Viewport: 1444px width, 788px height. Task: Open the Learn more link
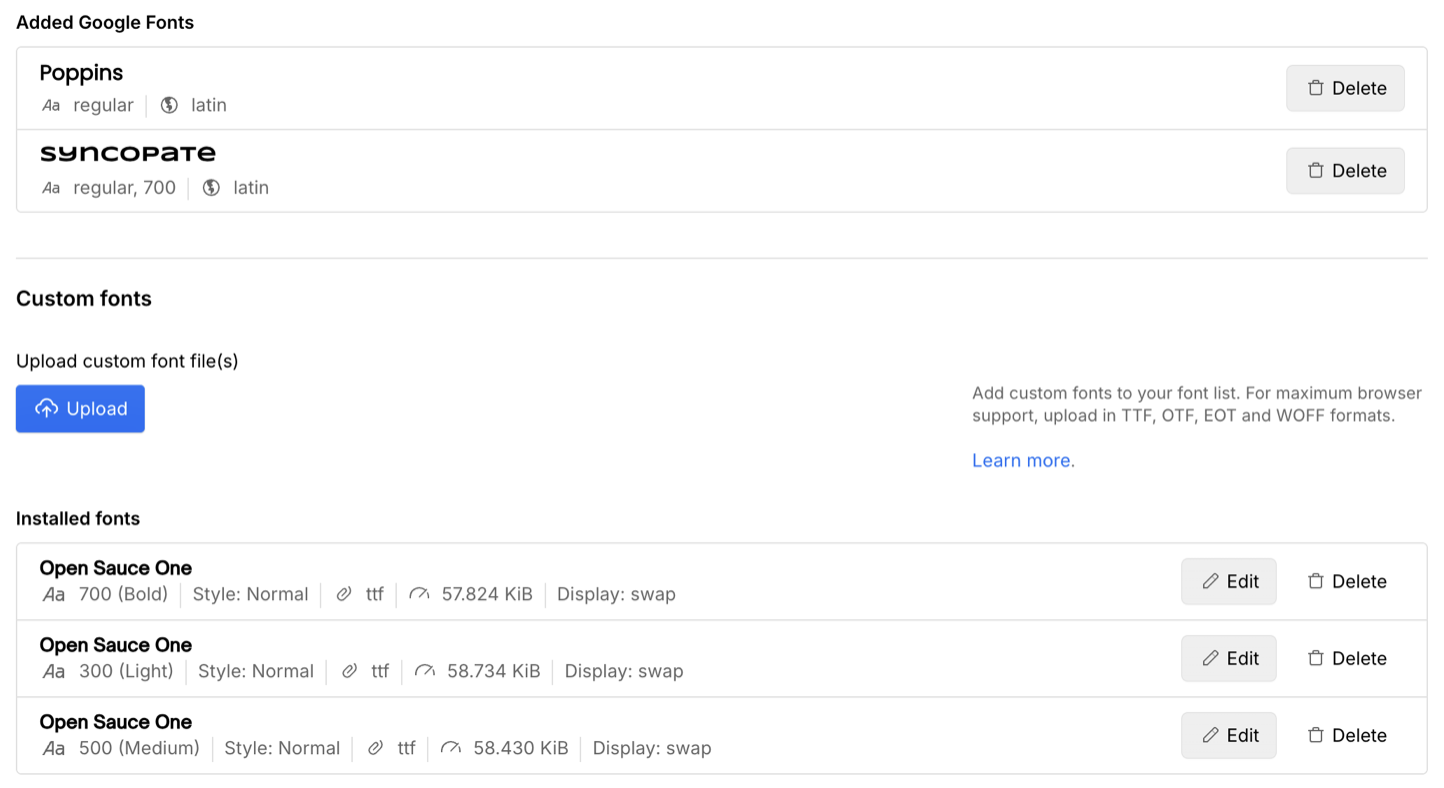point(1021,461)
